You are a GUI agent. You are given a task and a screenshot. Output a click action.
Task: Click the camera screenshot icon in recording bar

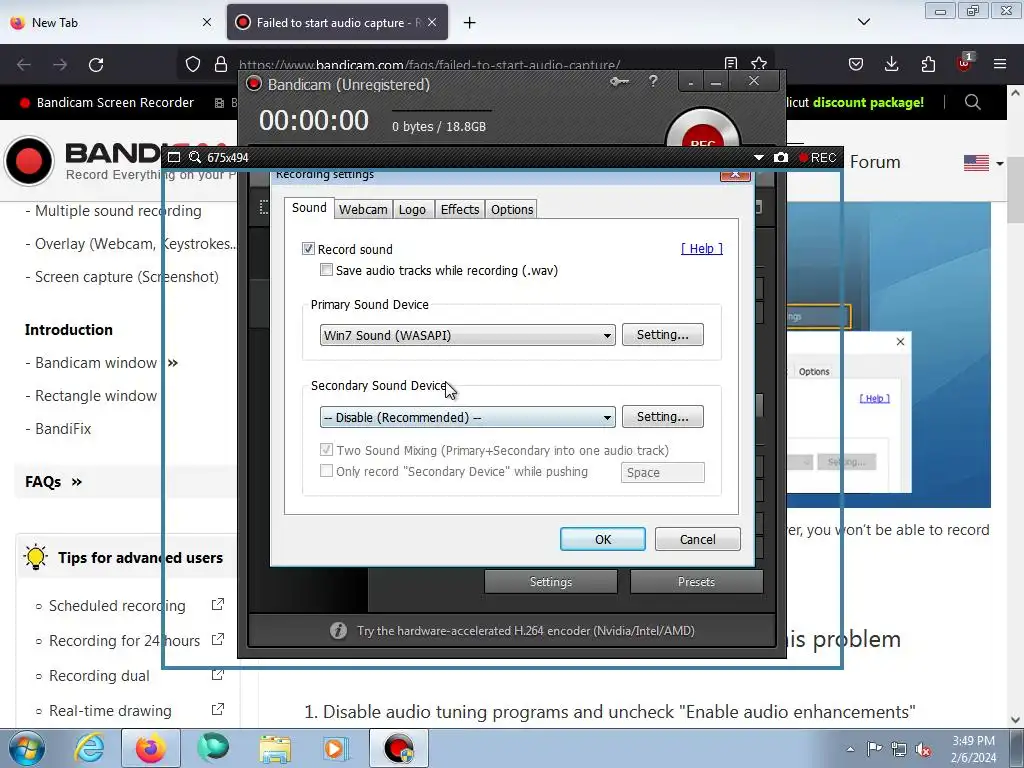click(x=780, y=157)
